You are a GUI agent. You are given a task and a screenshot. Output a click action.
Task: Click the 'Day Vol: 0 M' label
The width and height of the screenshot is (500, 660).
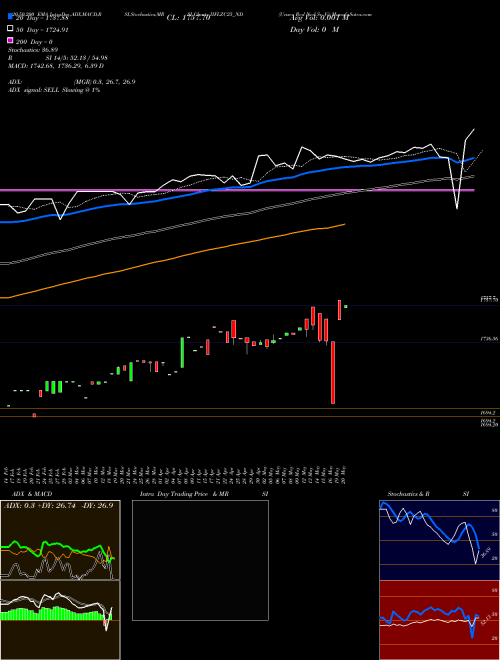(x=314, y=29)
